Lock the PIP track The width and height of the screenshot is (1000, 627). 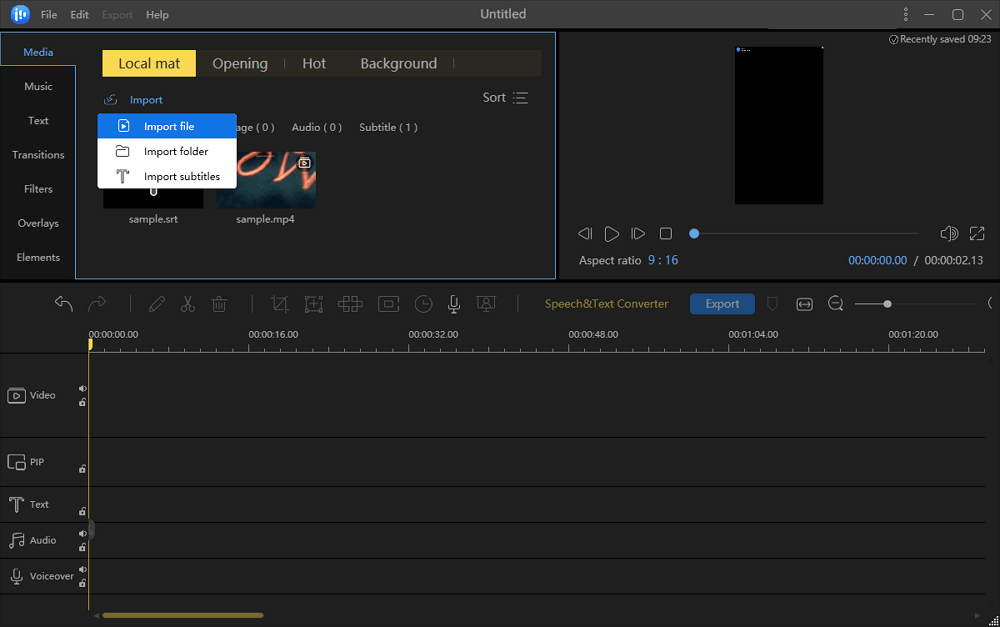(x=83, y=468)
